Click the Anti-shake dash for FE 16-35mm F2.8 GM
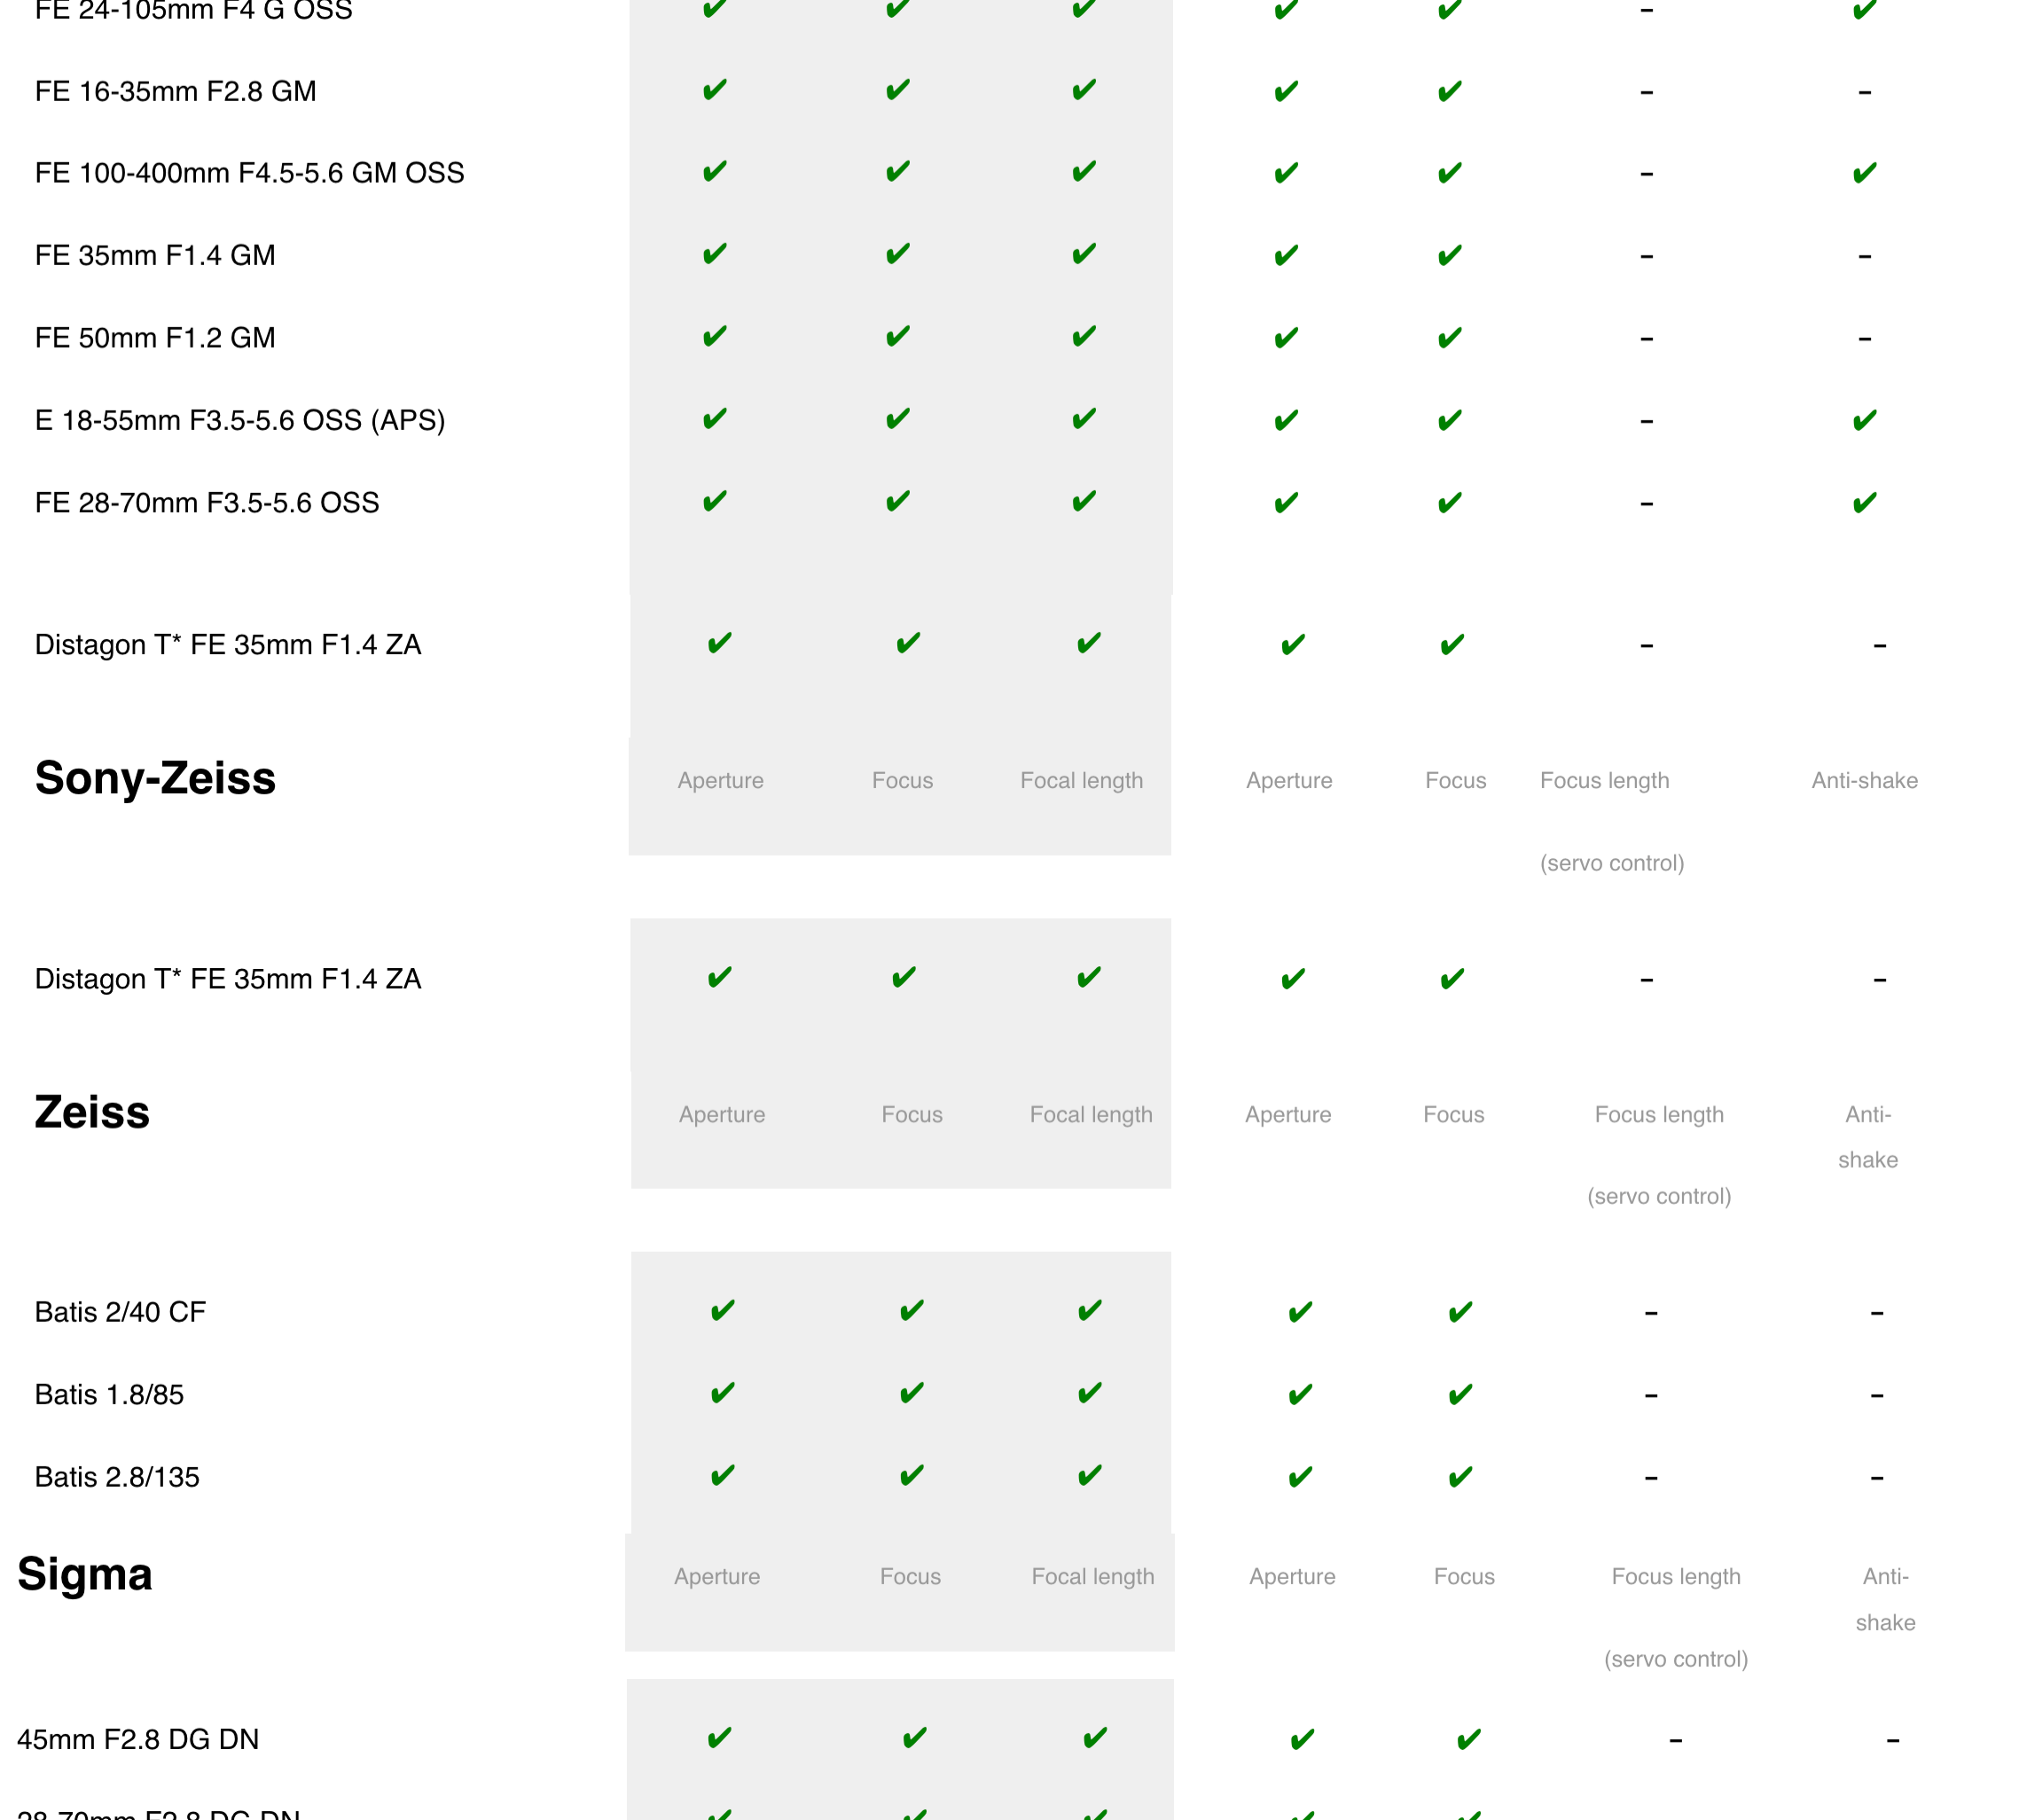Viewport: 2019px width, 1820px height. click(x=1864, y=92)
